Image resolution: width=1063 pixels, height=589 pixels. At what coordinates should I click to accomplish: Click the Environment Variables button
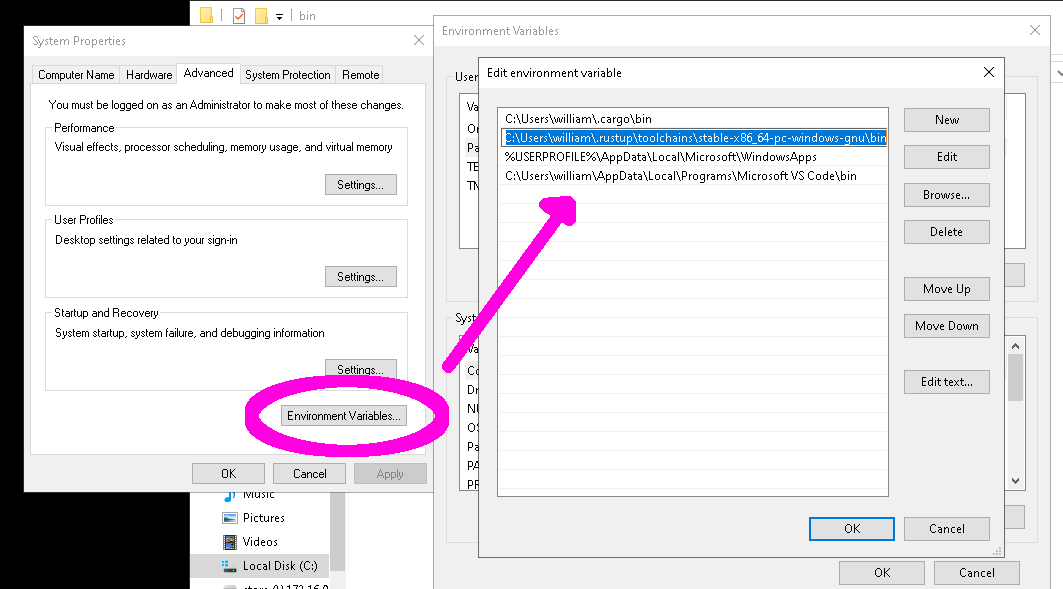344,416
